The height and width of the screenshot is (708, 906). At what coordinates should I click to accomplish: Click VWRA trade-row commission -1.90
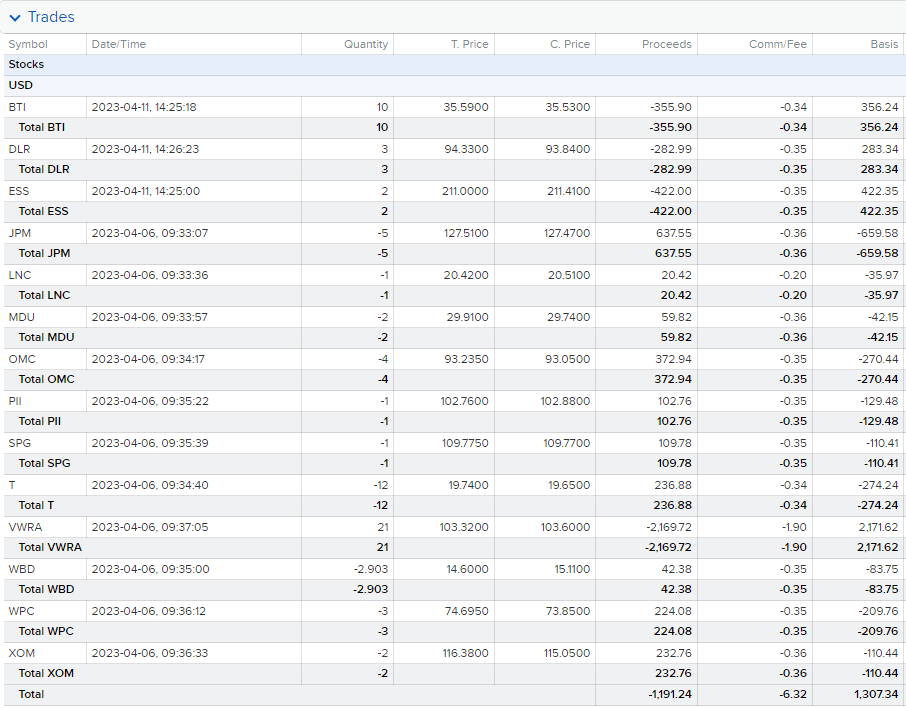pos(794,528)
